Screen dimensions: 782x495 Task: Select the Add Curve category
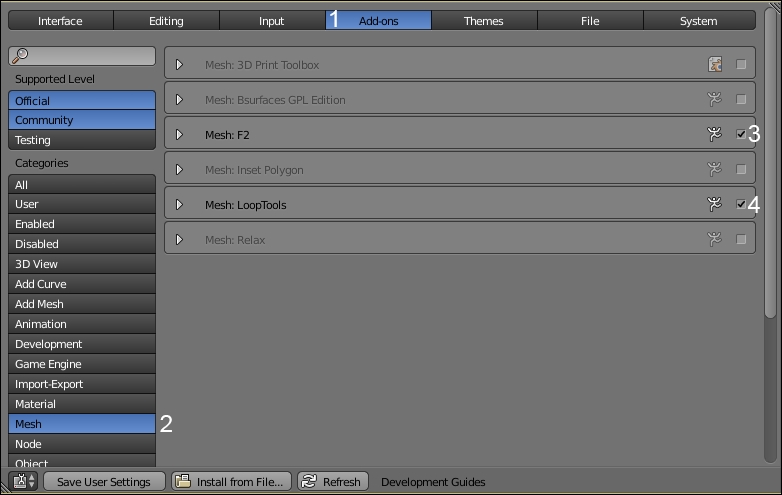coord(82,284)
